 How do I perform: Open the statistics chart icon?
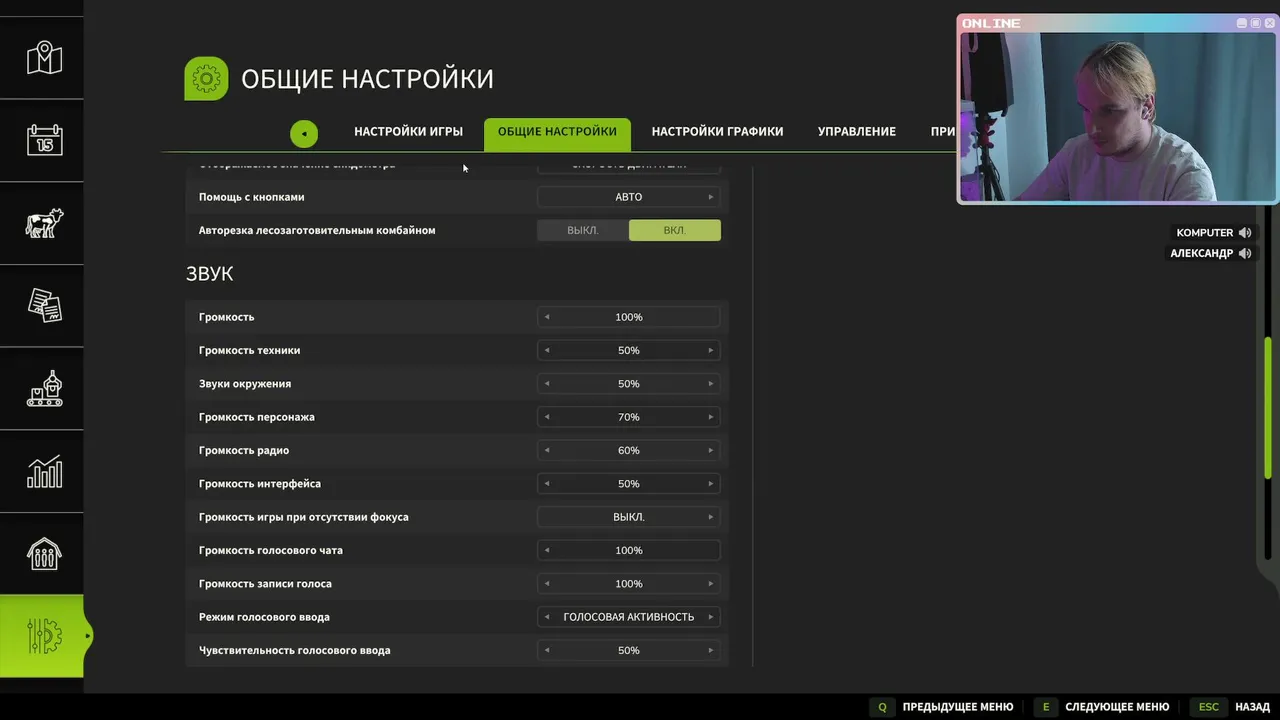tap(44, 471)
